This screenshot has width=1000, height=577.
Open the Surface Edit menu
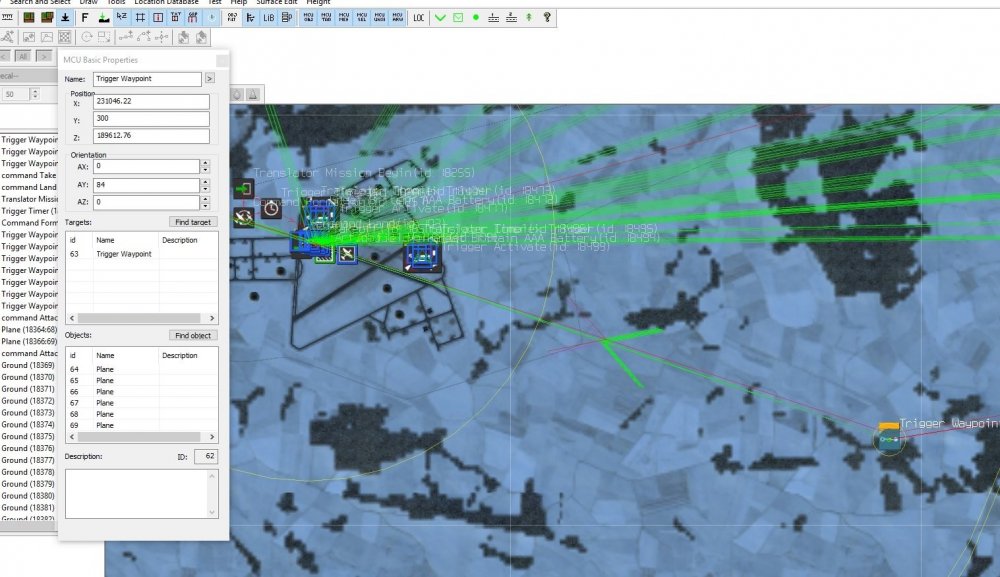click(x=277, y=3)
